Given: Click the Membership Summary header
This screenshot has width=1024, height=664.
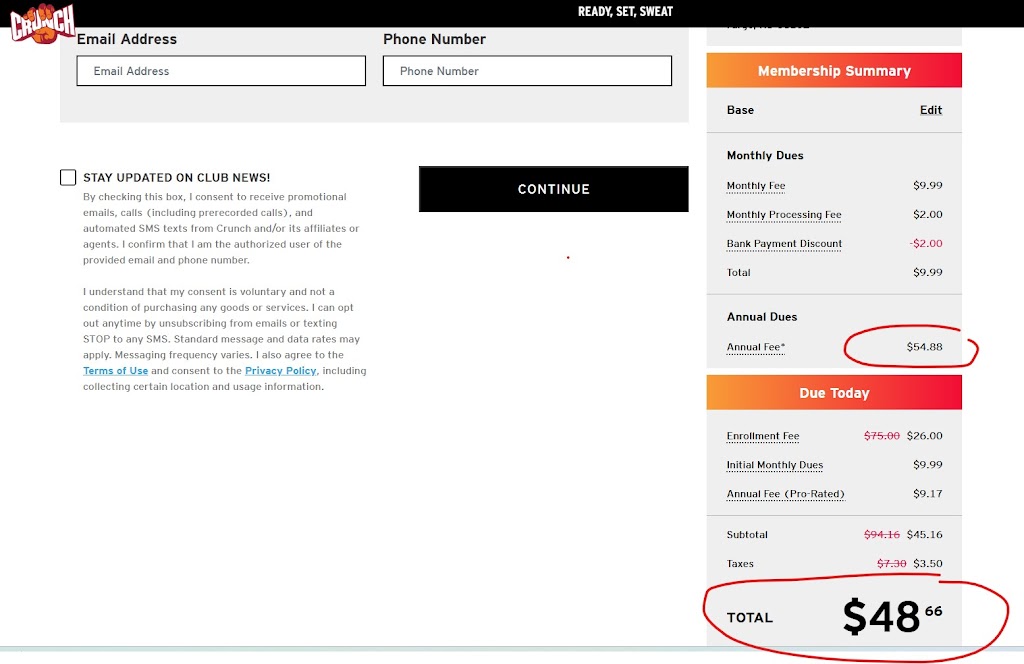Looking at the screenshot, I should [x=834, y=71].
